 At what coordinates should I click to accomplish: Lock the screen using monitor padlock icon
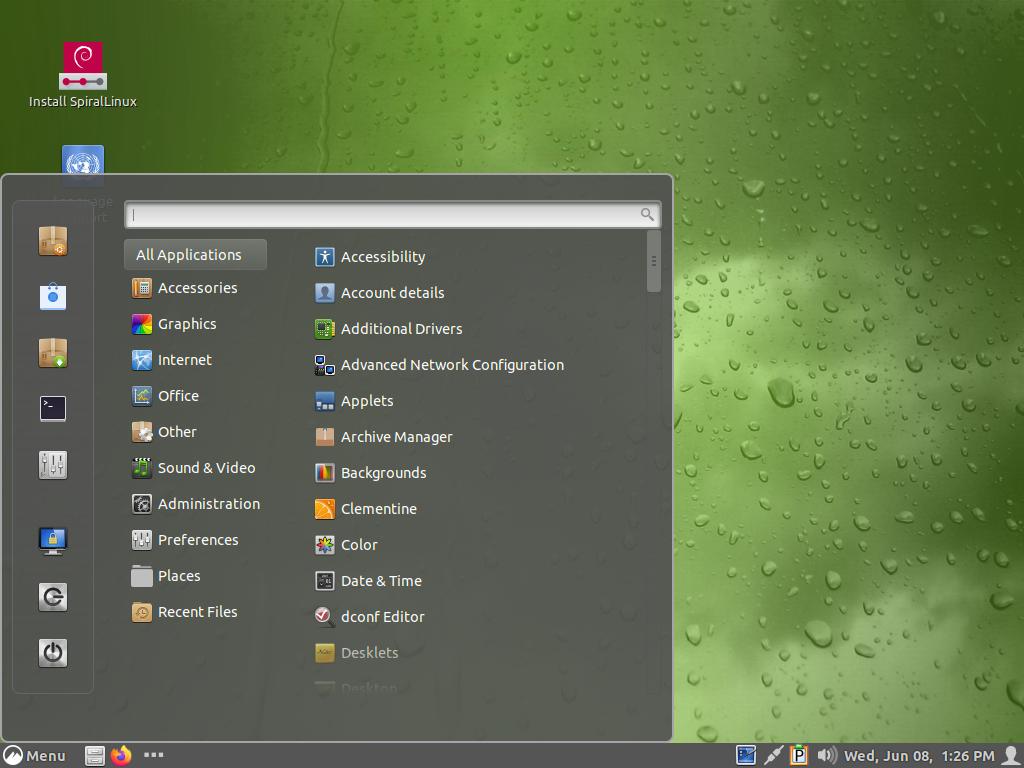(53, 541)
